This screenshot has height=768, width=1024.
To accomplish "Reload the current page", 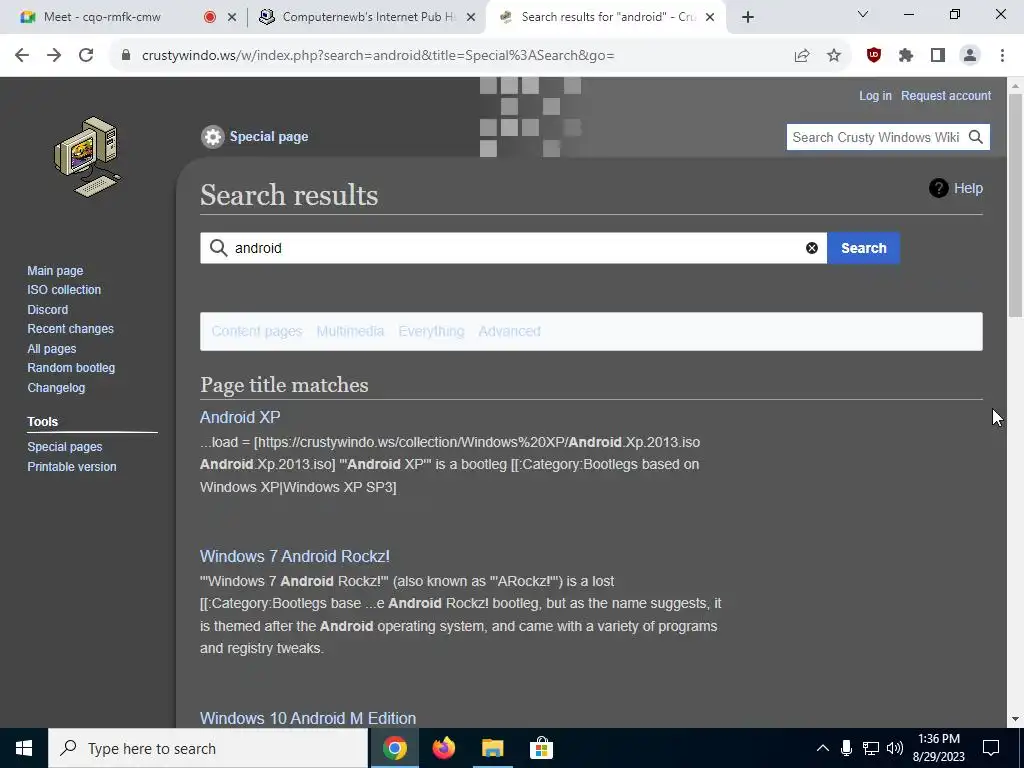I will [86, 56].
